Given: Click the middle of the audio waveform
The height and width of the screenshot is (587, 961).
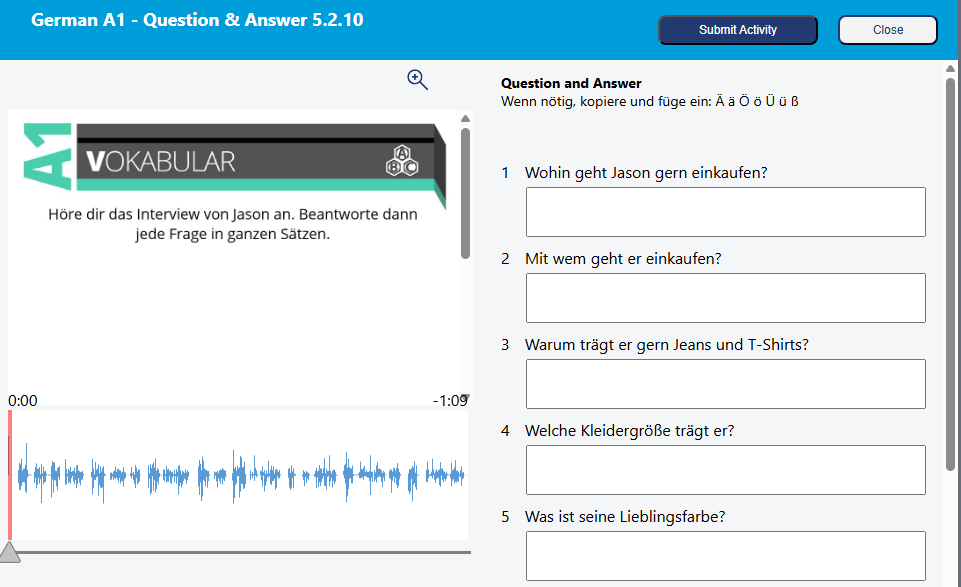Looking at the screenshot, I should (x=238, y=475).
